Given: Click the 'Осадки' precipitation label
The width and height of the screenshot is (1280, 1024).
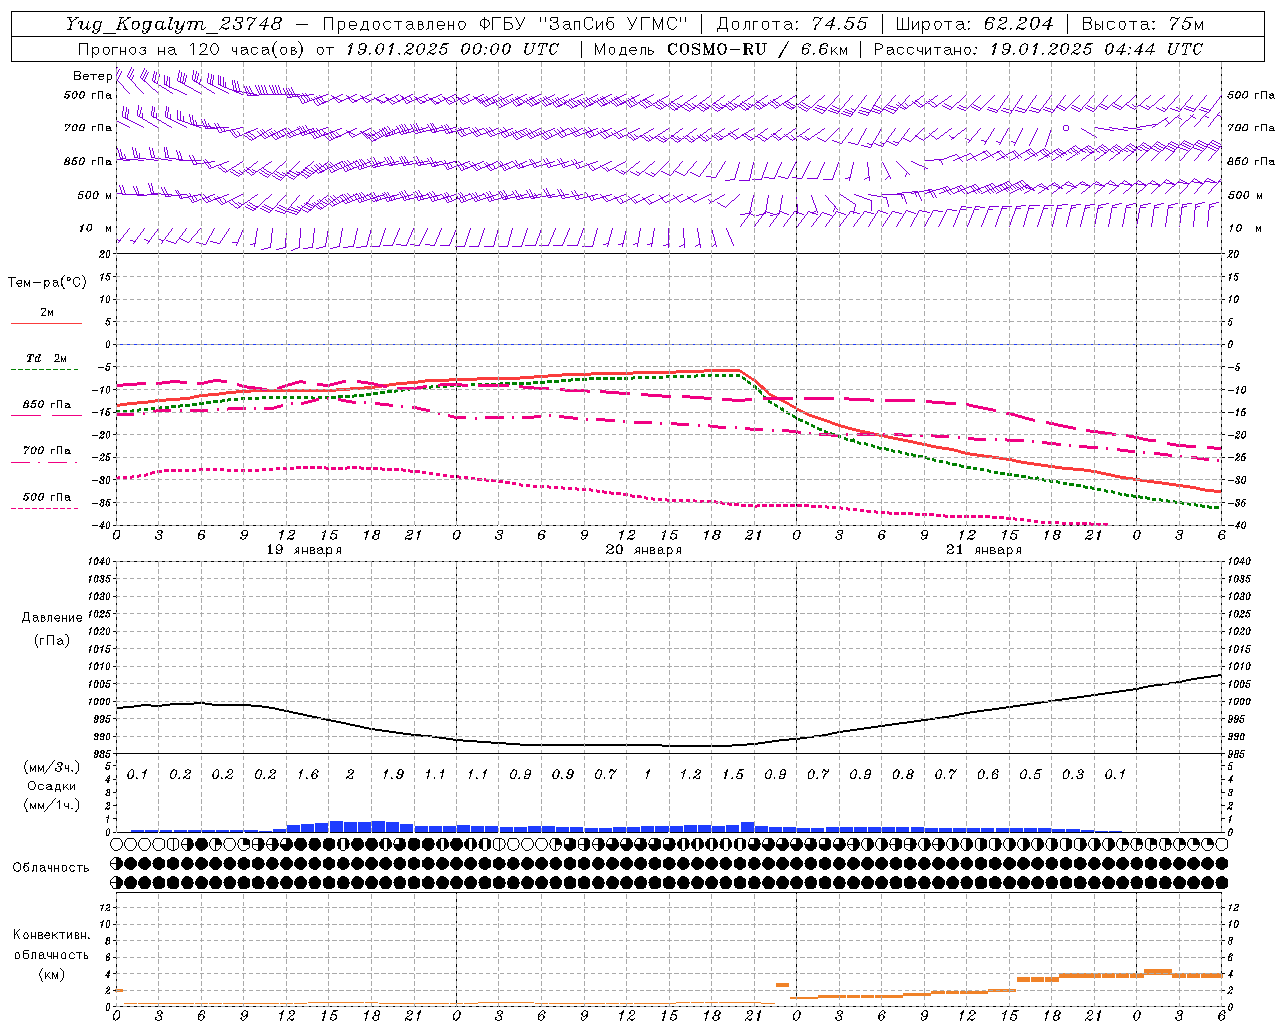Looking at the screenshot, I should click(52, 786).
